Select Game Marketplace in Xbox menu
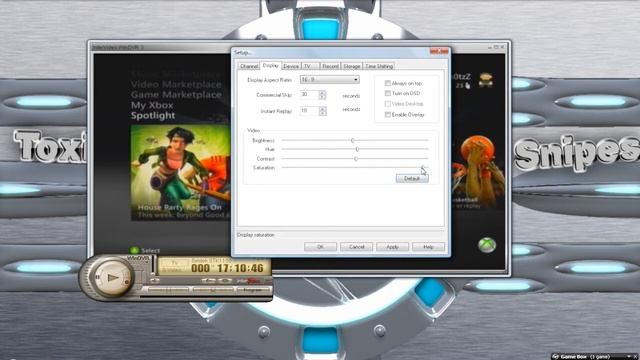Viewport: 640px width, 360px height. 176,95
